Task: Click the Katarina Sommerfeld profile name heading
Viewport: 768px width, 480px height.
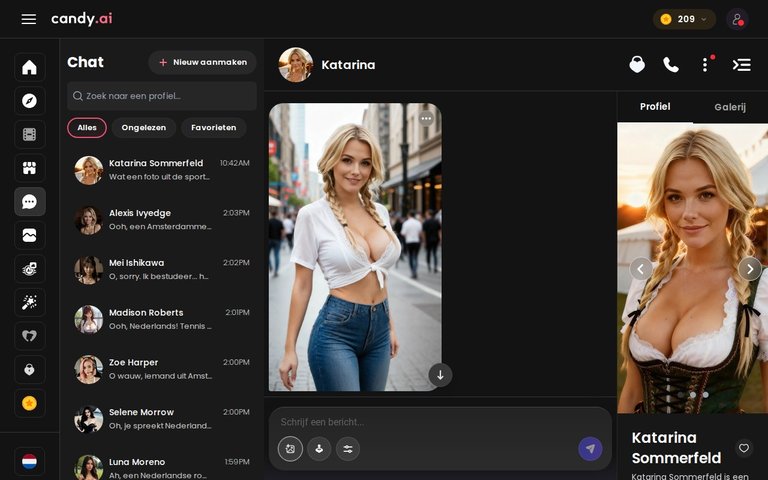Action: pyautogui.click(x=676, y=448)
